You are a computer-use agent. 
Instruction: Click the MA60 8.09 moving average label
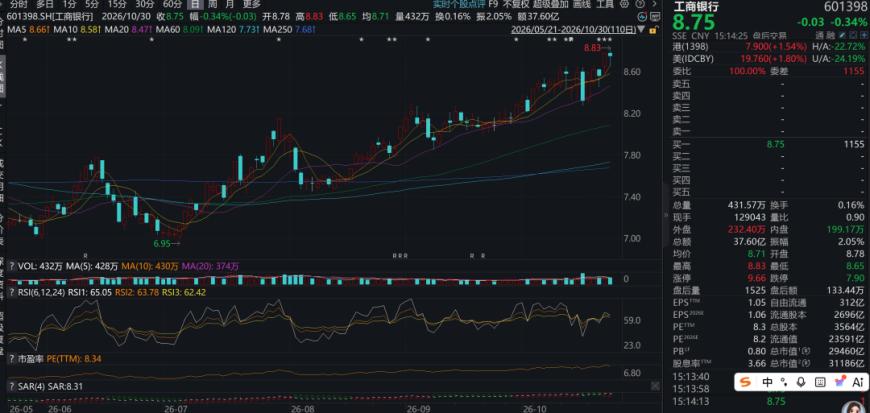point(180,28)
